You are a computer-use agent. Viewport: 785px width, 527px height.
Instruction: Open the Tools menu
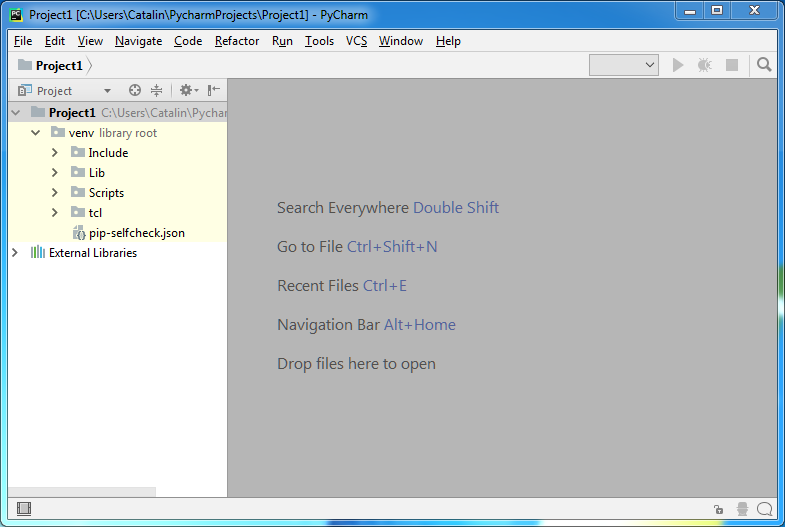coord(319,41)
